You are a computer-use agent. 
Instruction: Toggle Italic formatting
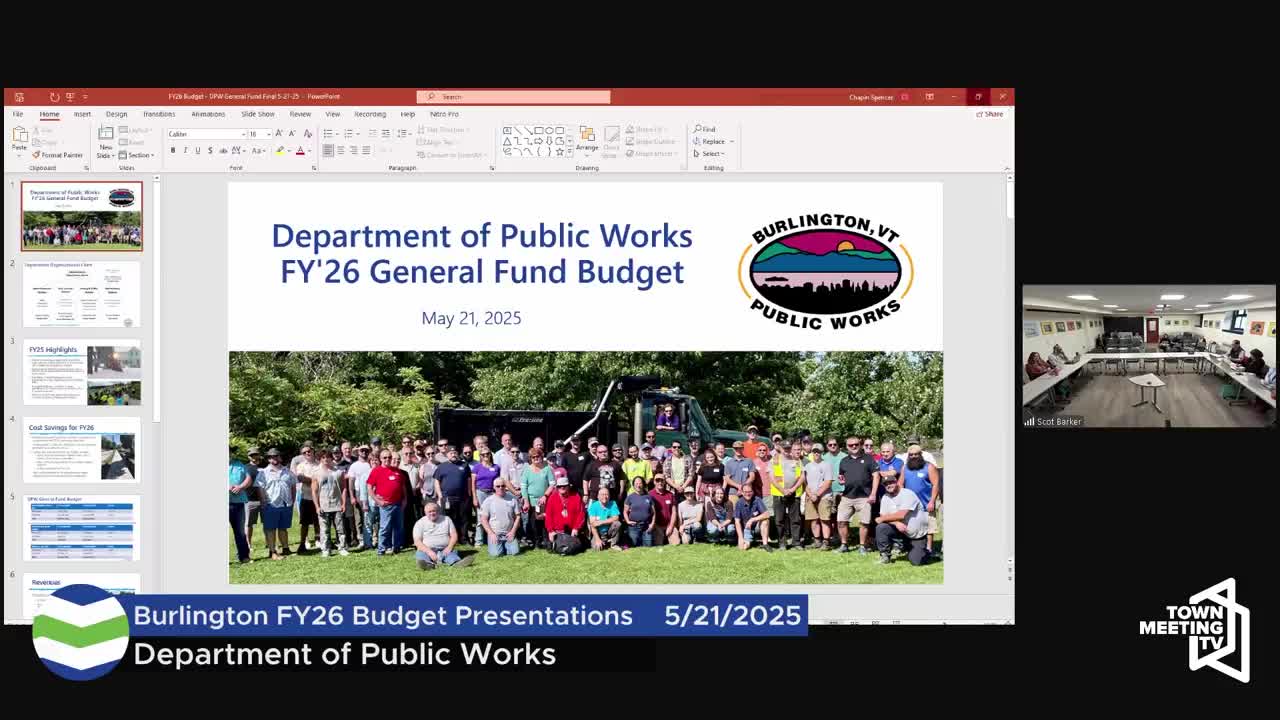[x=185, y=151]
